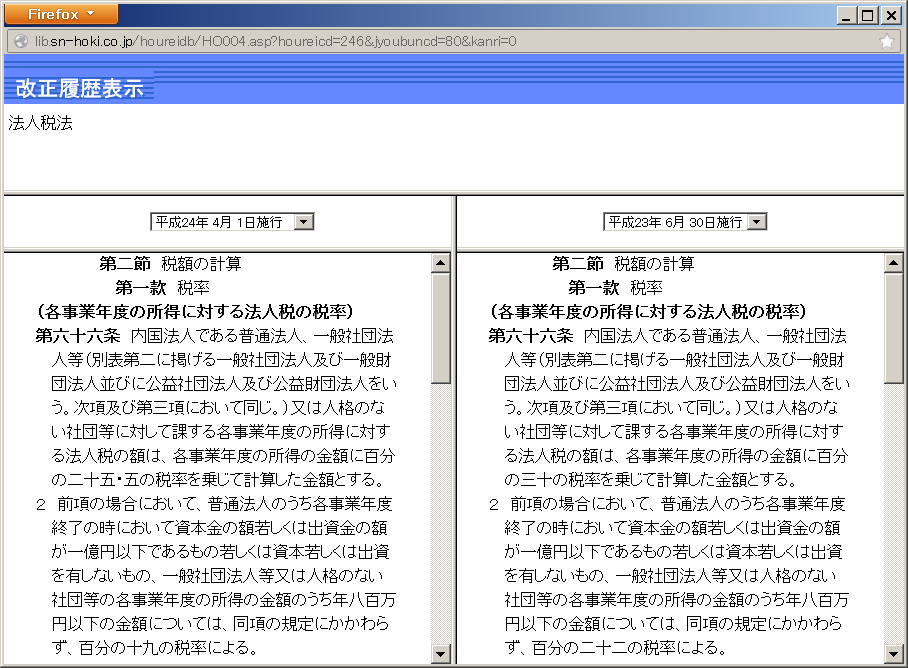Click the site identity globe icon
Image resolution: width=908 pixels, height=668 pixels.
[x=21, y=41]
